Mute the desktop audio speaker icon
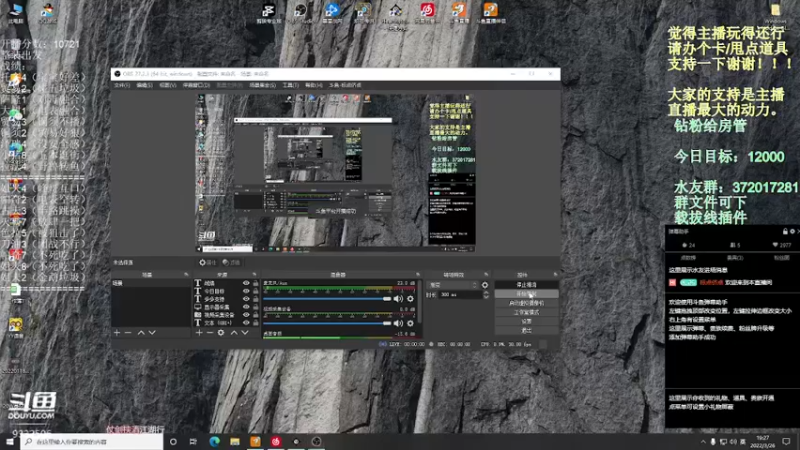 pos(398,298)
